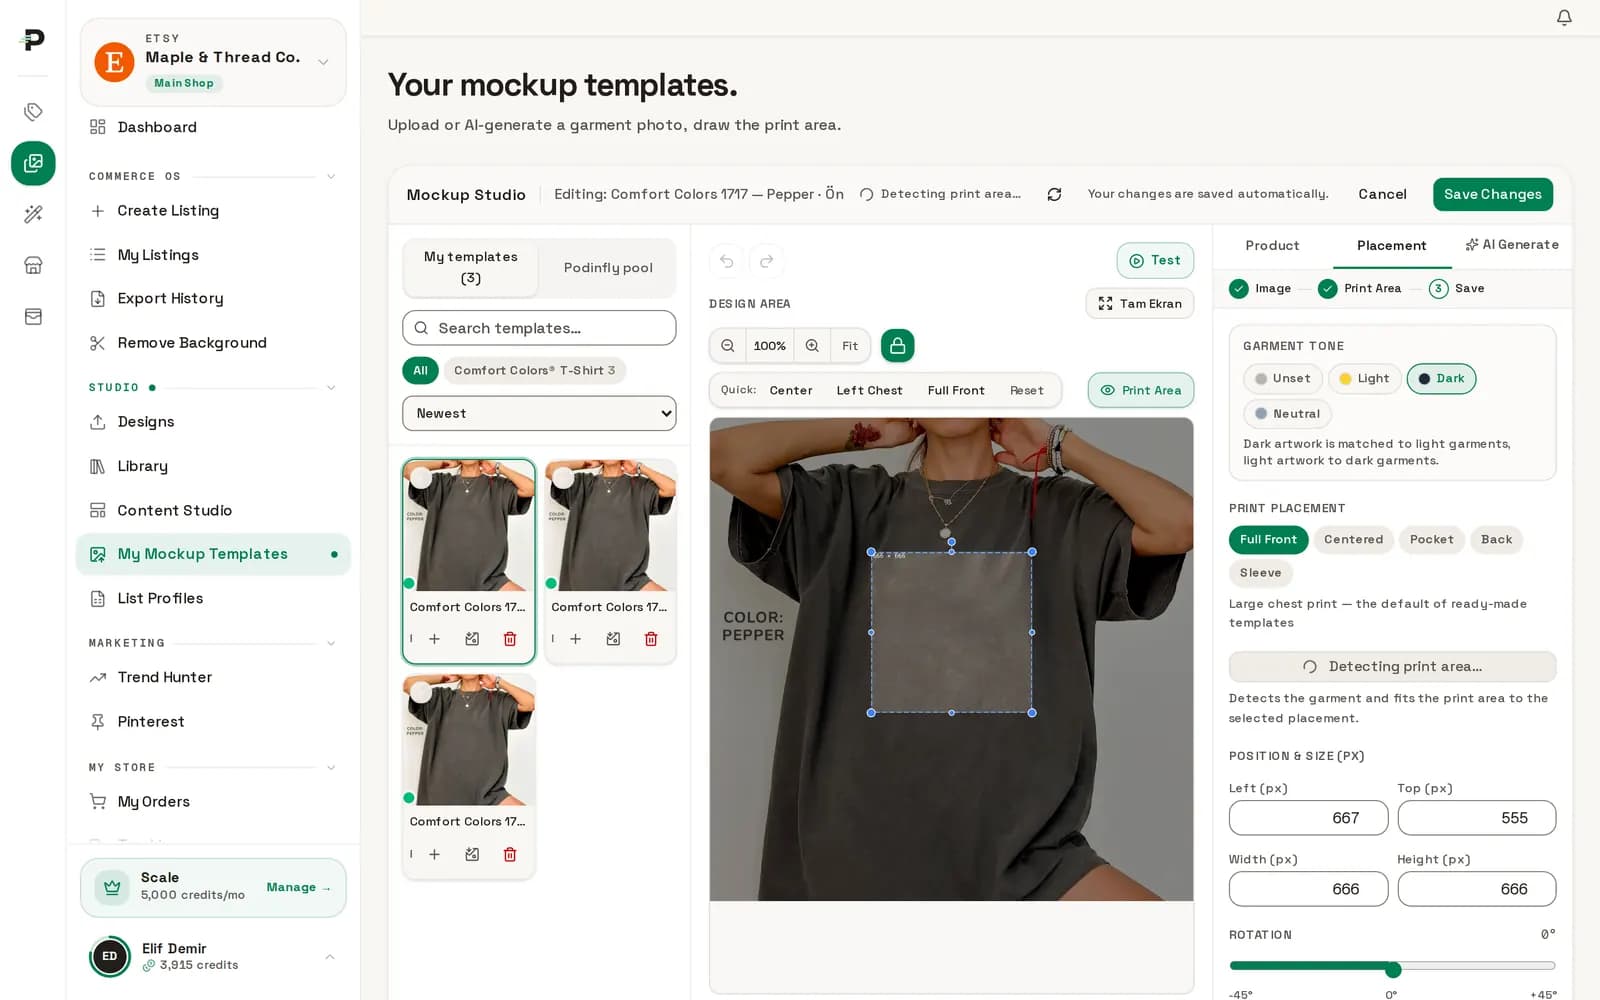Click the tag icon in the left rail

click(x=33, y=111)
